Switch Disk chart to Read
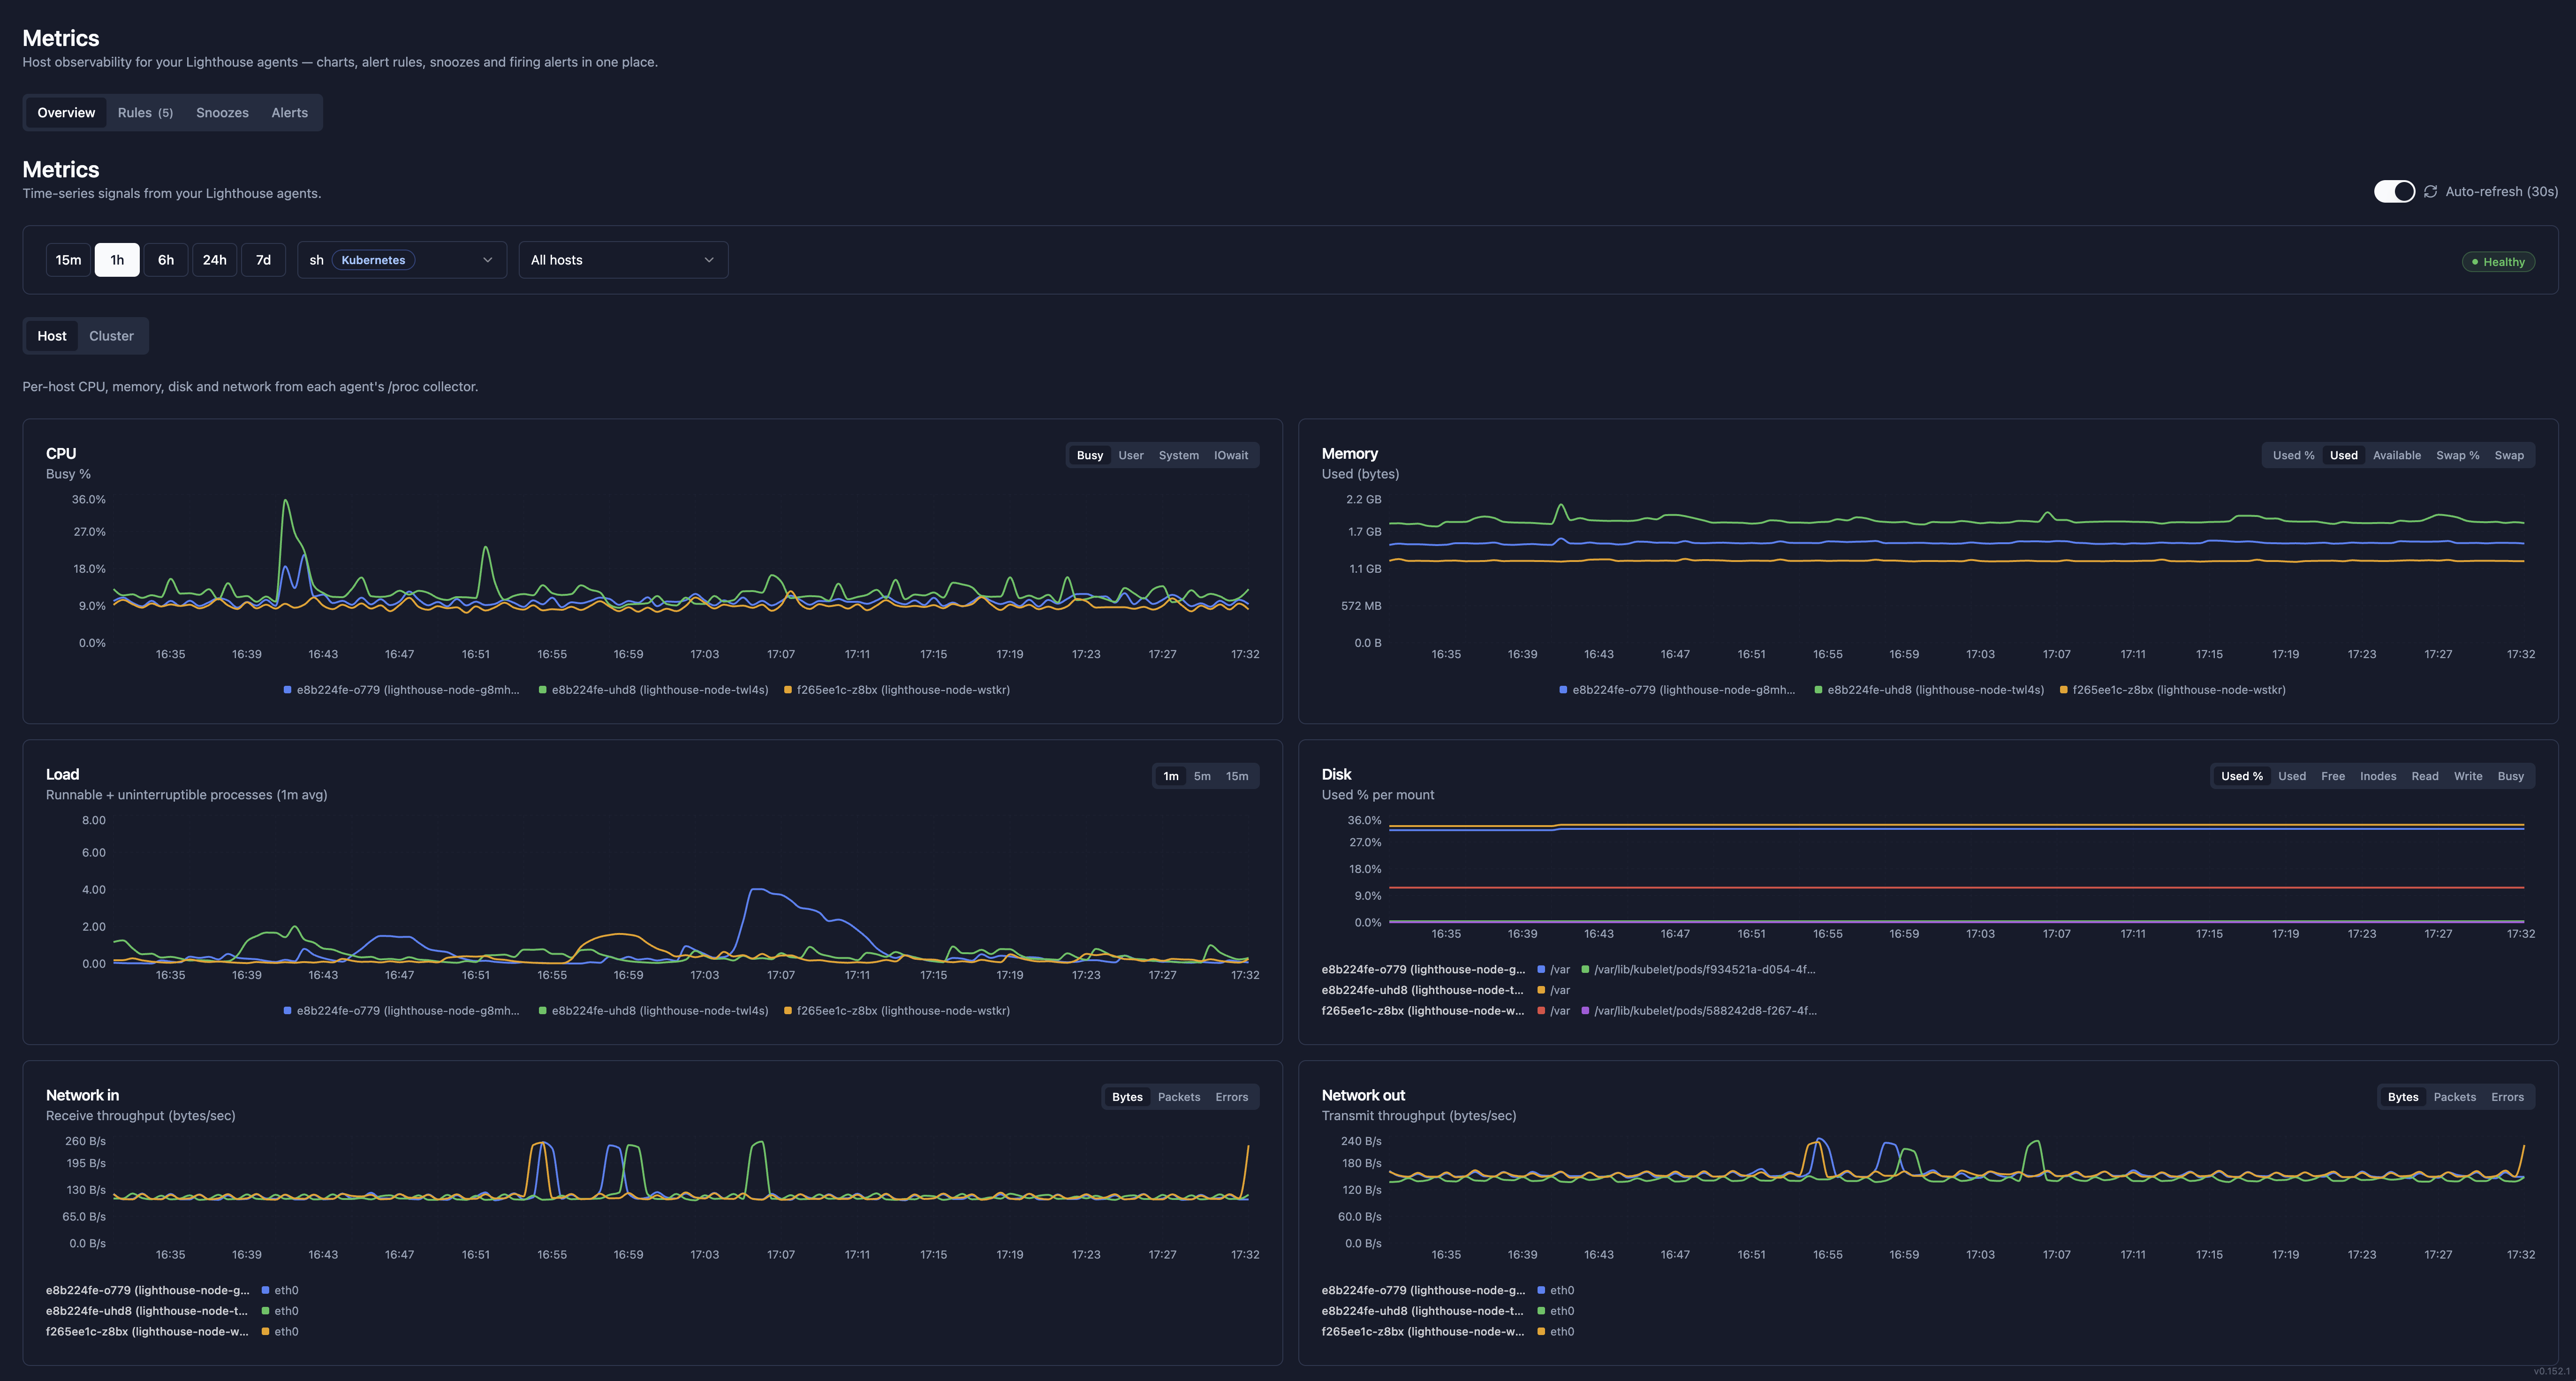The width and height of the screenshot is (2576, 1381). 2425,776
